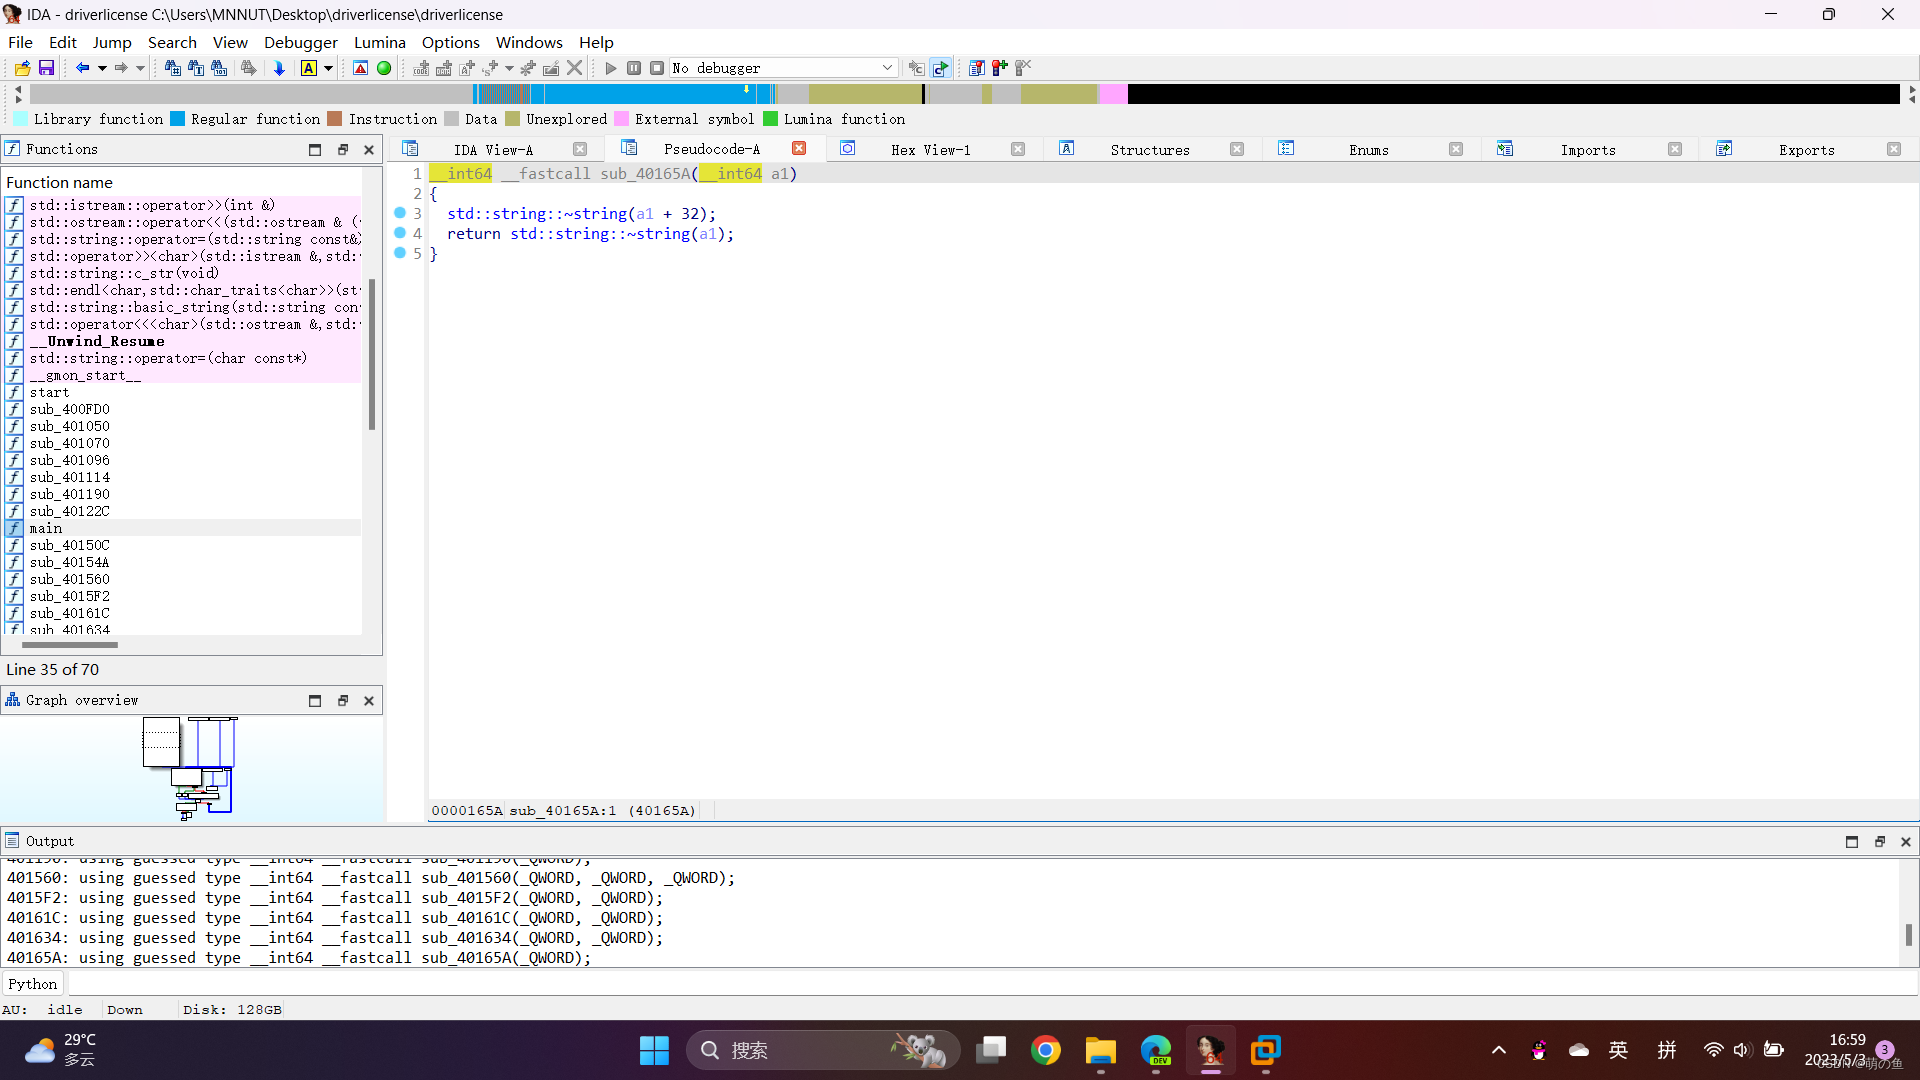Open the No debugger dropdown
Viewport: 1920px width, 1080px height.
click(886, 68)
